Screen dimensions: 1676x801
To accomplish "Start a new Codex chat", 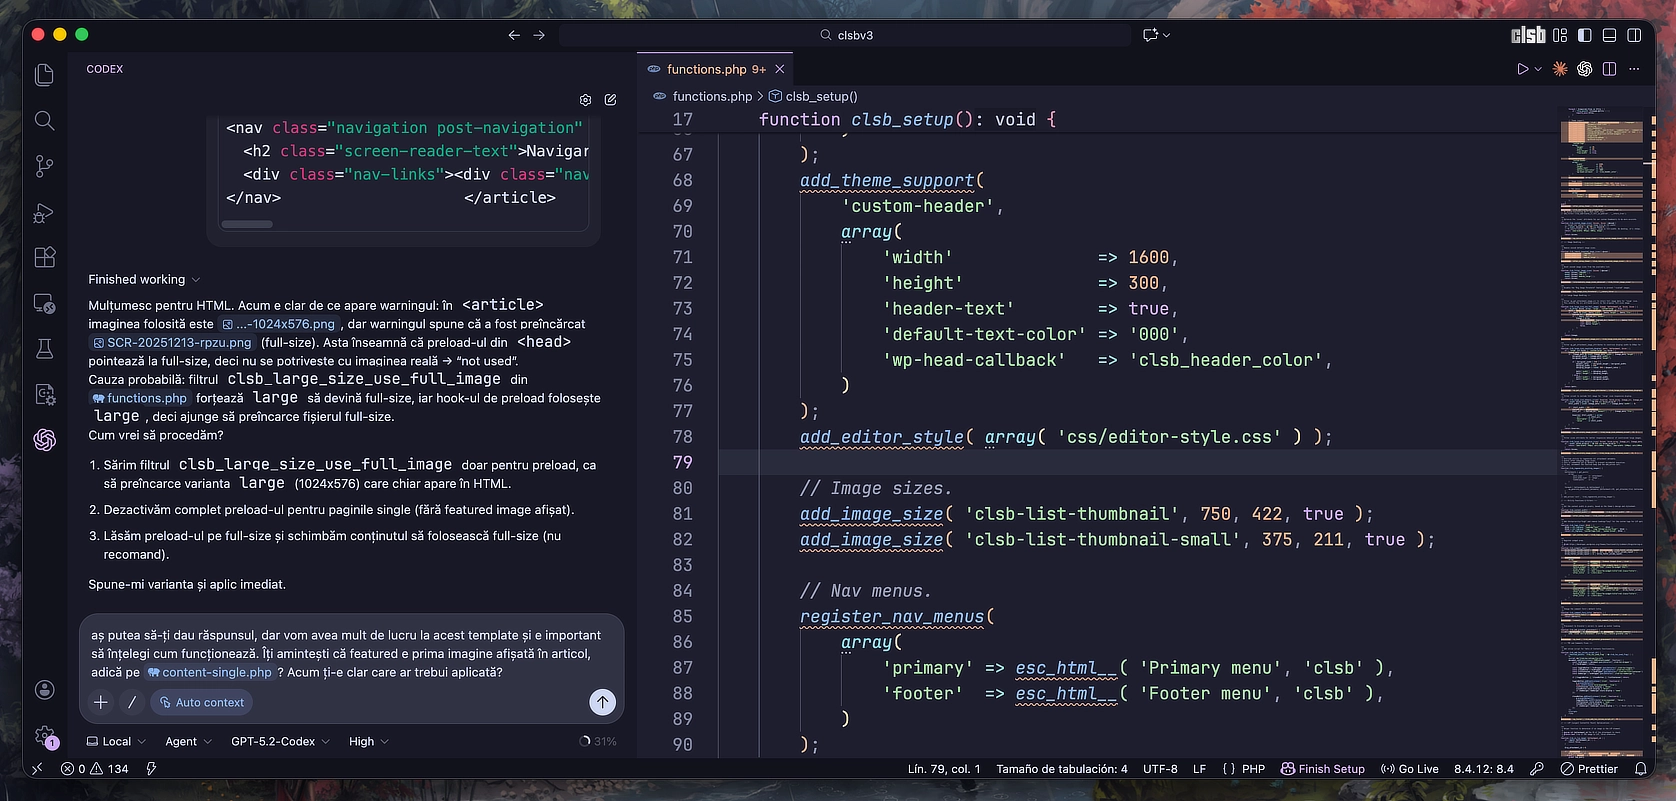I will click(x=610, y=100).
